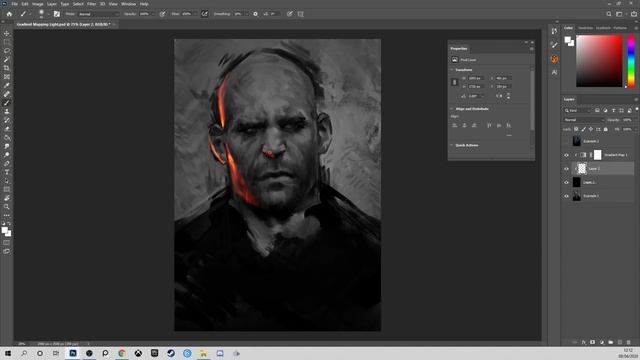Viewport: 640px width, 360px height.
Task: Toggle pressure for opacity icon
Action: pyautogui.click(x=162, y=14)
